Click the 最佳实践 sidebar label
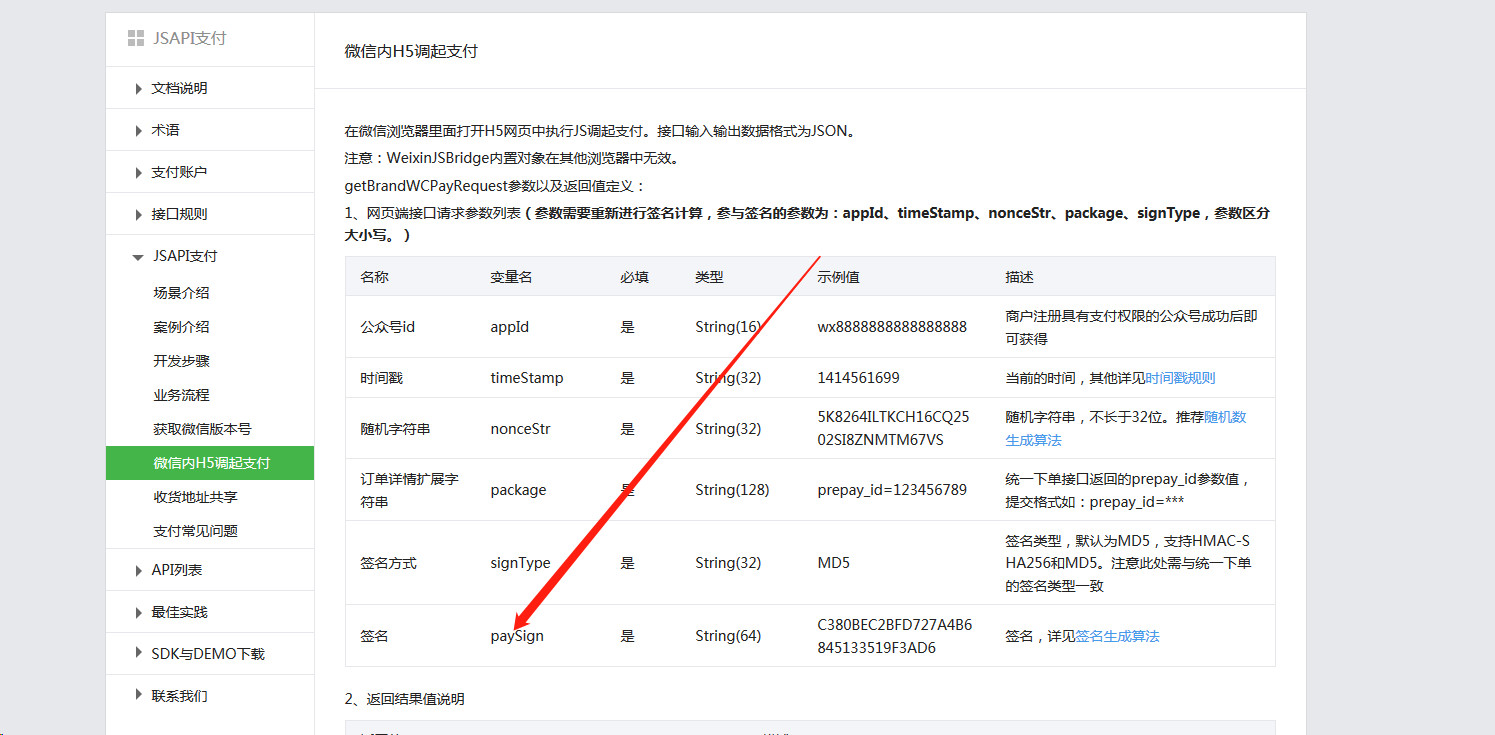 click(179, 612)
